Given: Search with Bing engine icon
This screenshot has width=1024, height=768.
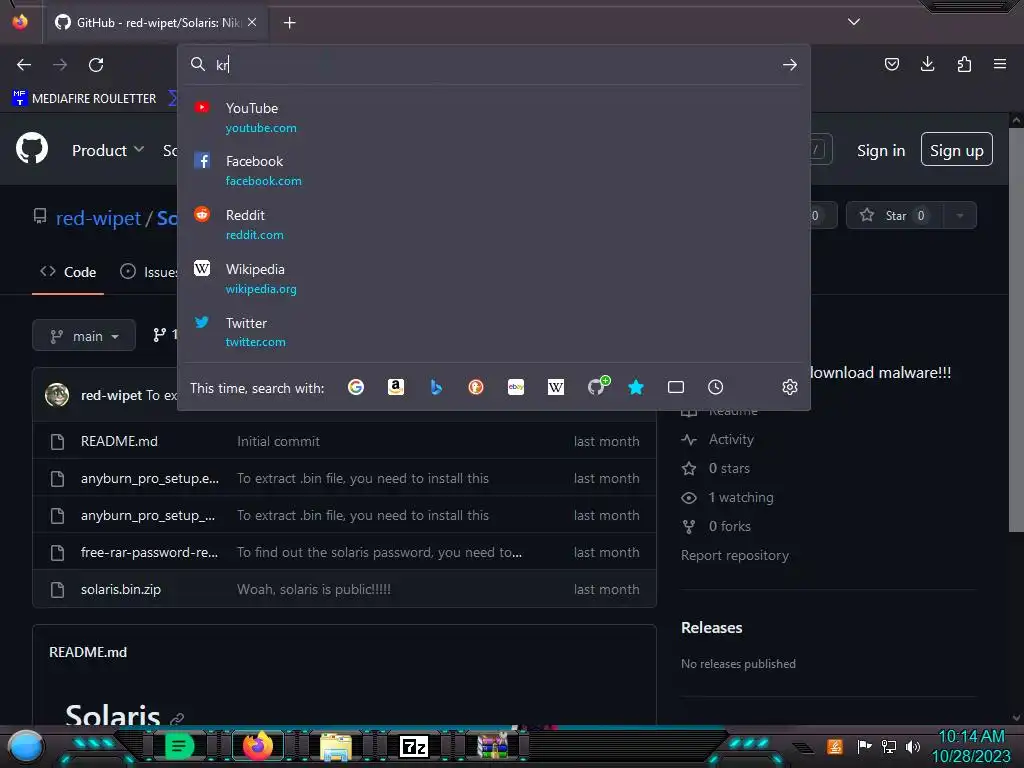Looking at the screenshot, I should tap(436, 387).
